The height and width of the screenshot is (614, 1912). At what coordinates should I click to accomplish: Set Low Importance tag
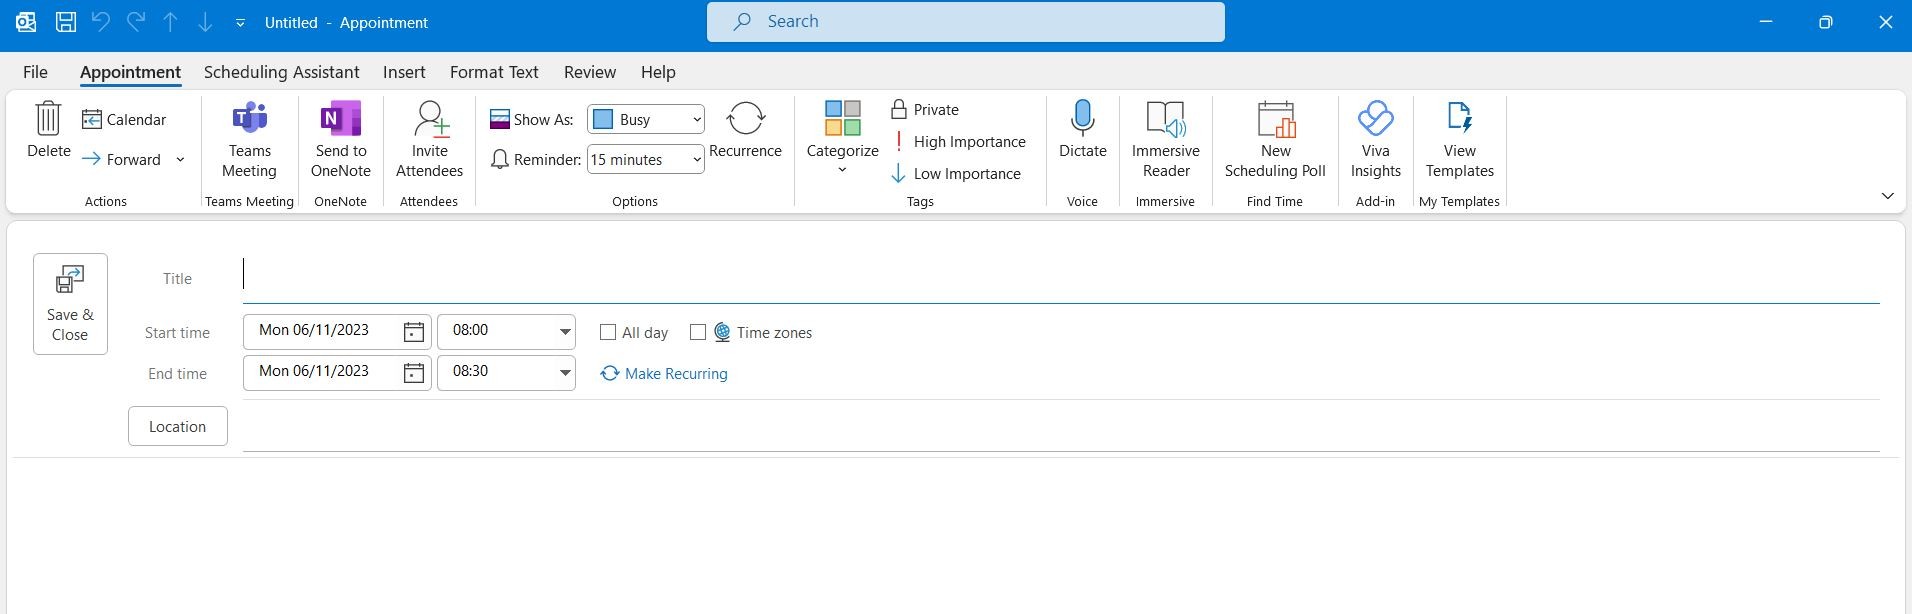click(956, 173)
